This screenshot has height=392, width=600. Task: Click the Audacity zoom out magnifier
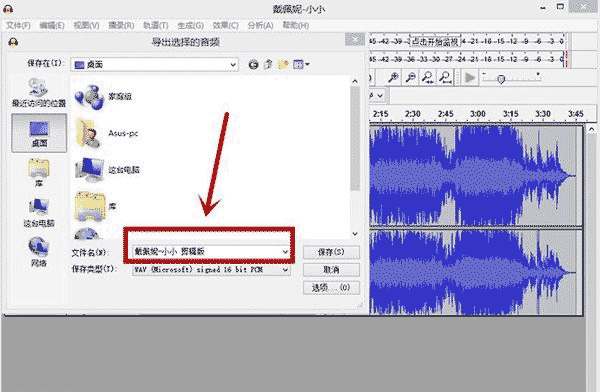point(411,78)
